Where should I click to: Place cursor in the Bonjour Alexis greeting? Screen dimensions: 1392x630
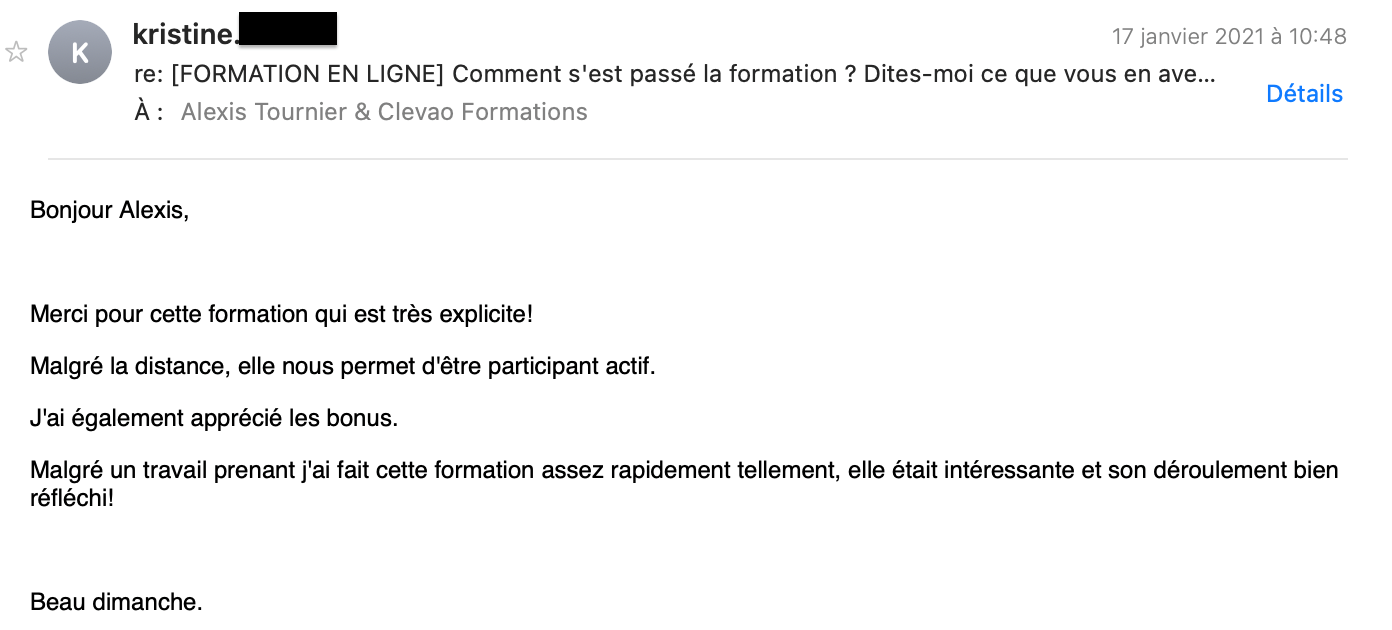click(109, 210)
